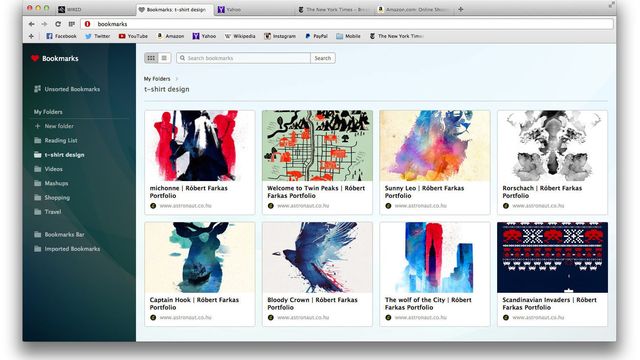Switch to list view
Viewport: 640px width, 360px height.
click(164, 58)
